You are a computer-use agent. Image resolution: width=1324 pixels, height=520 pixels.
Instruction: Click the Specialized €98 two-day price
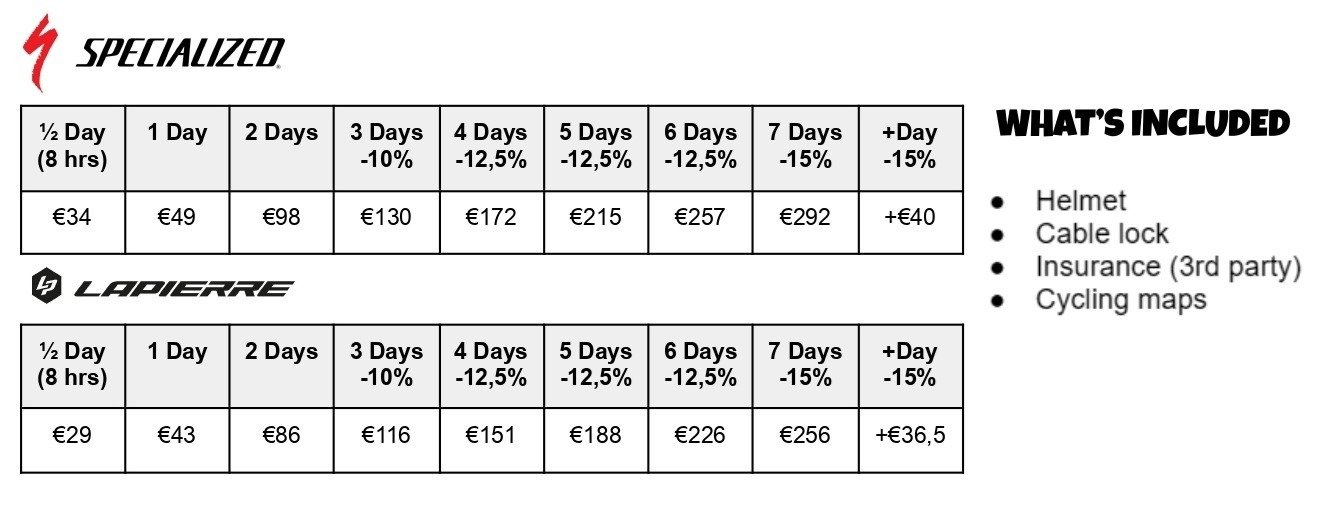pos(281,217)
